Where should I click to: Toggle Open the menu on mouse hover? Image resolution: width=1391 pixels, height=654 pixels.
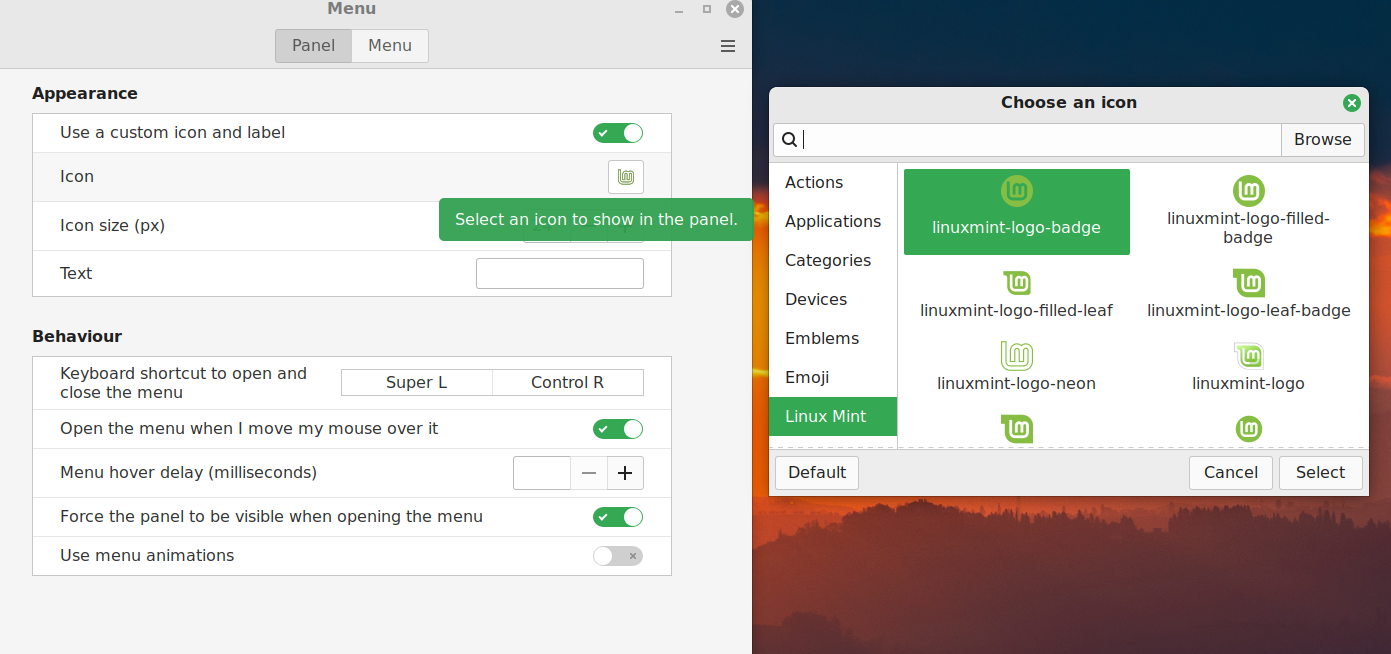(618, 429)
